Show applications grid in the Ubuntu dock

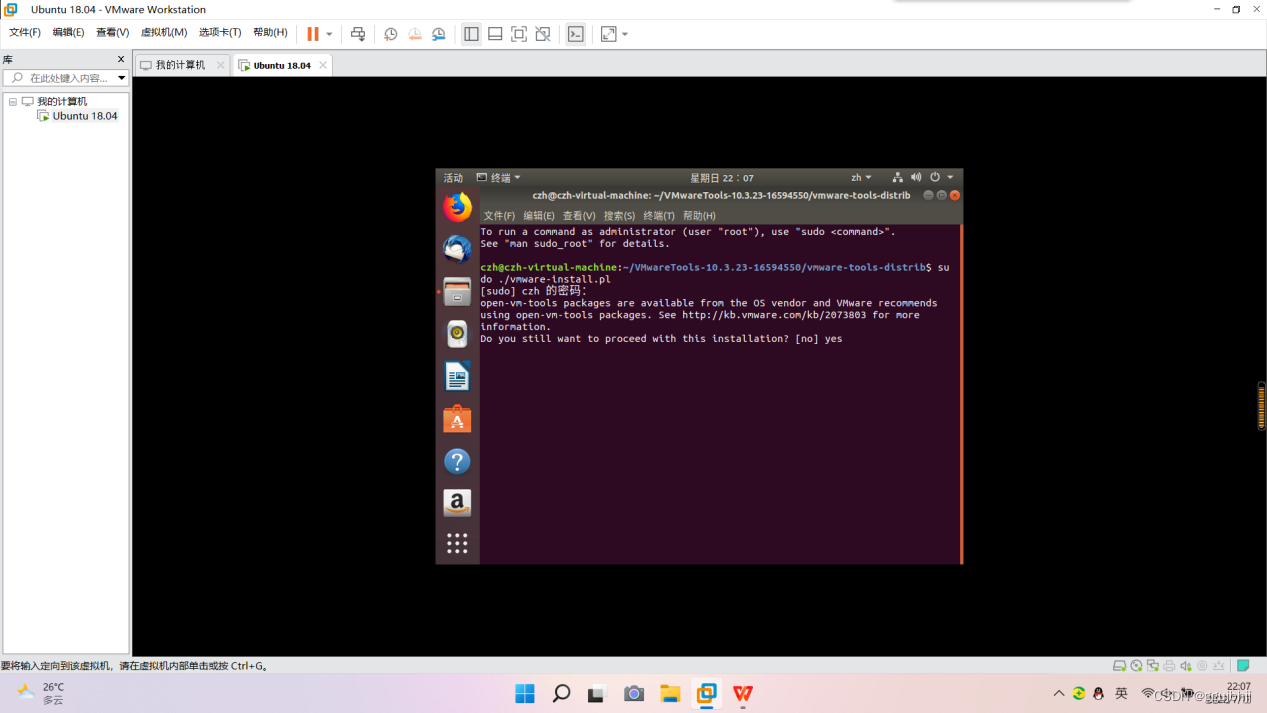tap(457, 543)
